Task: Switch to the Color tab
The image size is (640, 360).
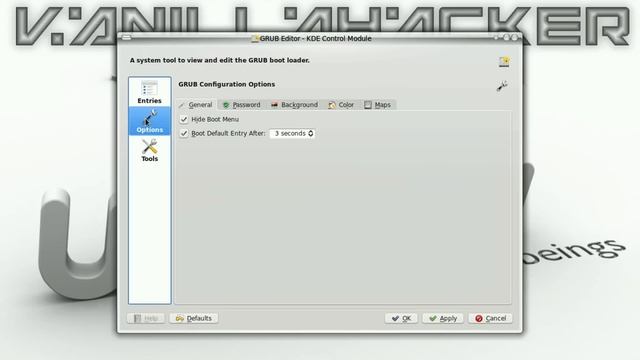Action: [341, 105]
